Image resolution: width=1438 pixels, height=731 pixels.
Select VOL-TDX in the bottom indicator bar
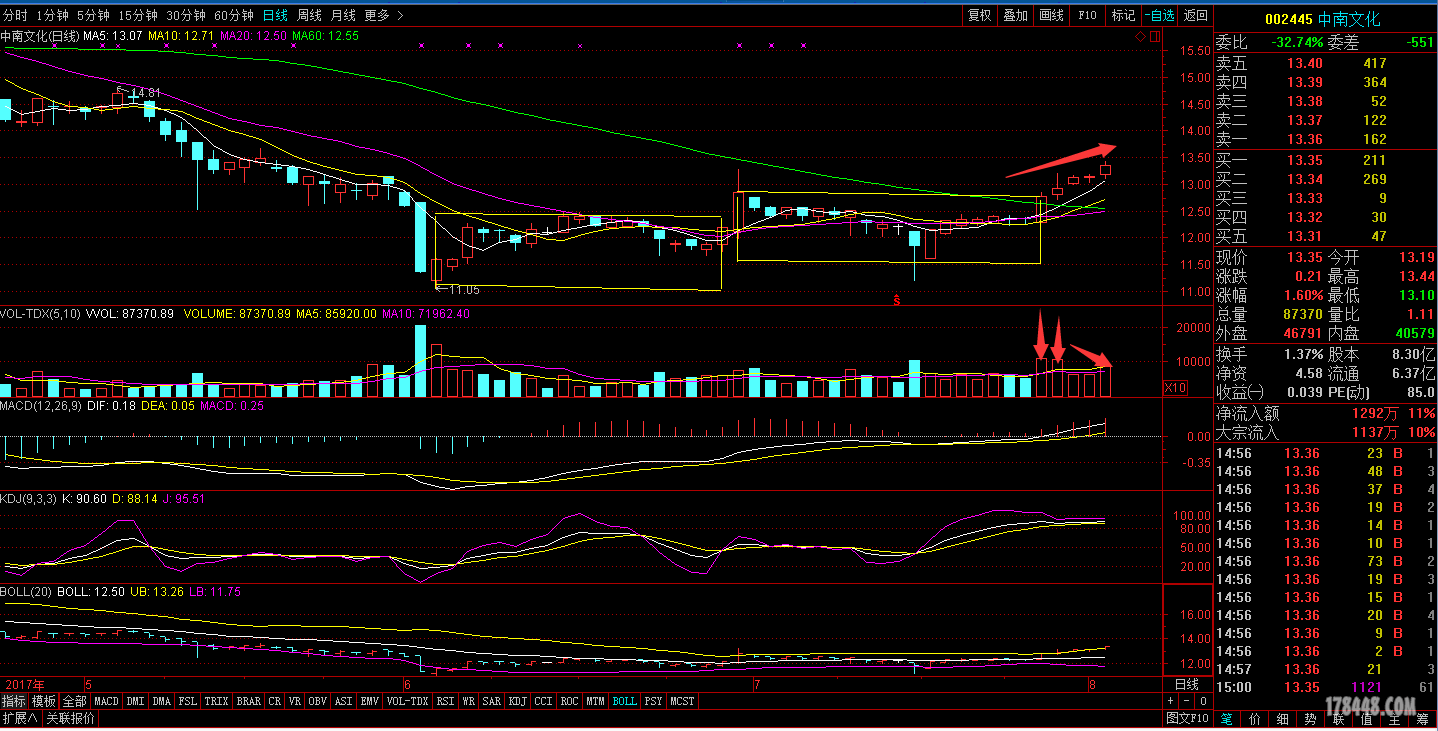click(x=407, y=701)
